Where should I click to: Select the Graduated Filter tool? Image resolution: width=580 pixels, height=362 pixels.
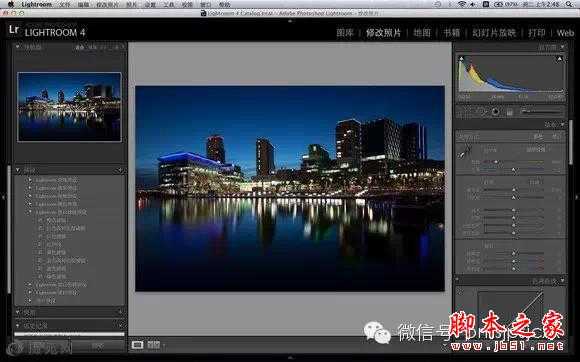pyautogui.click(x=509, y=112)
